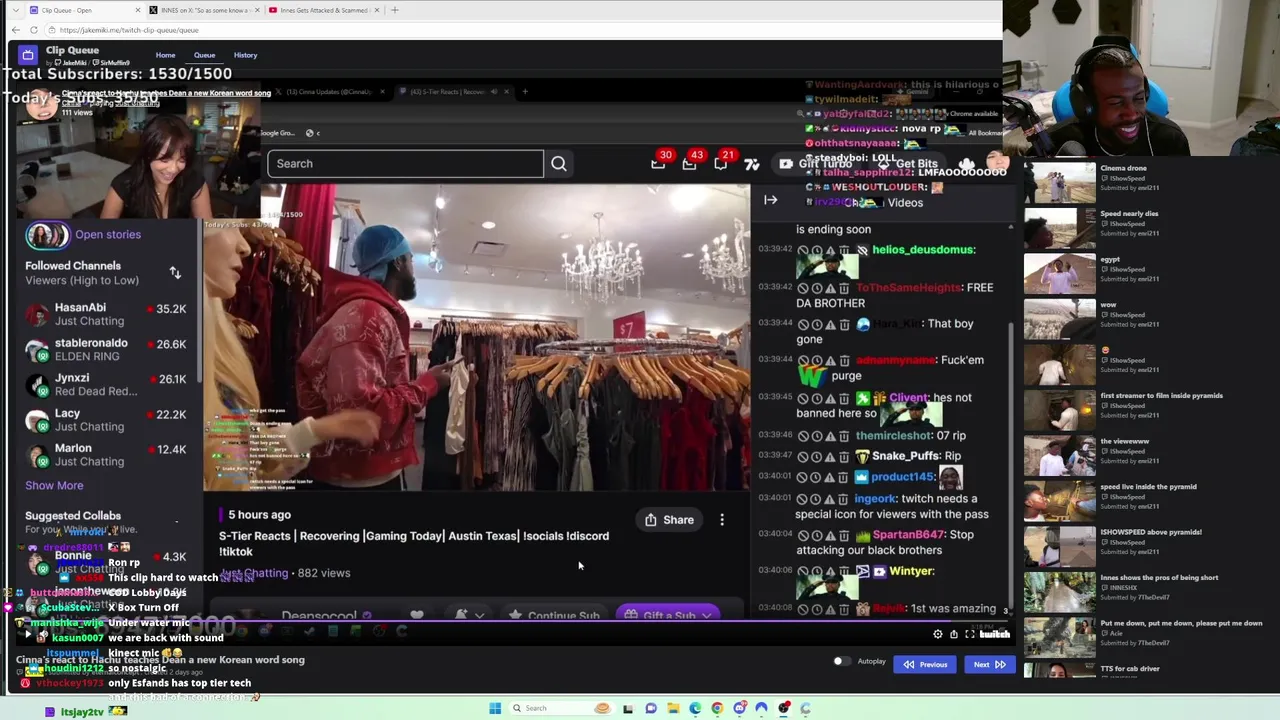Open Google Chrome from the taskbar
The image size is (1280, 720).
pos(717,708)
